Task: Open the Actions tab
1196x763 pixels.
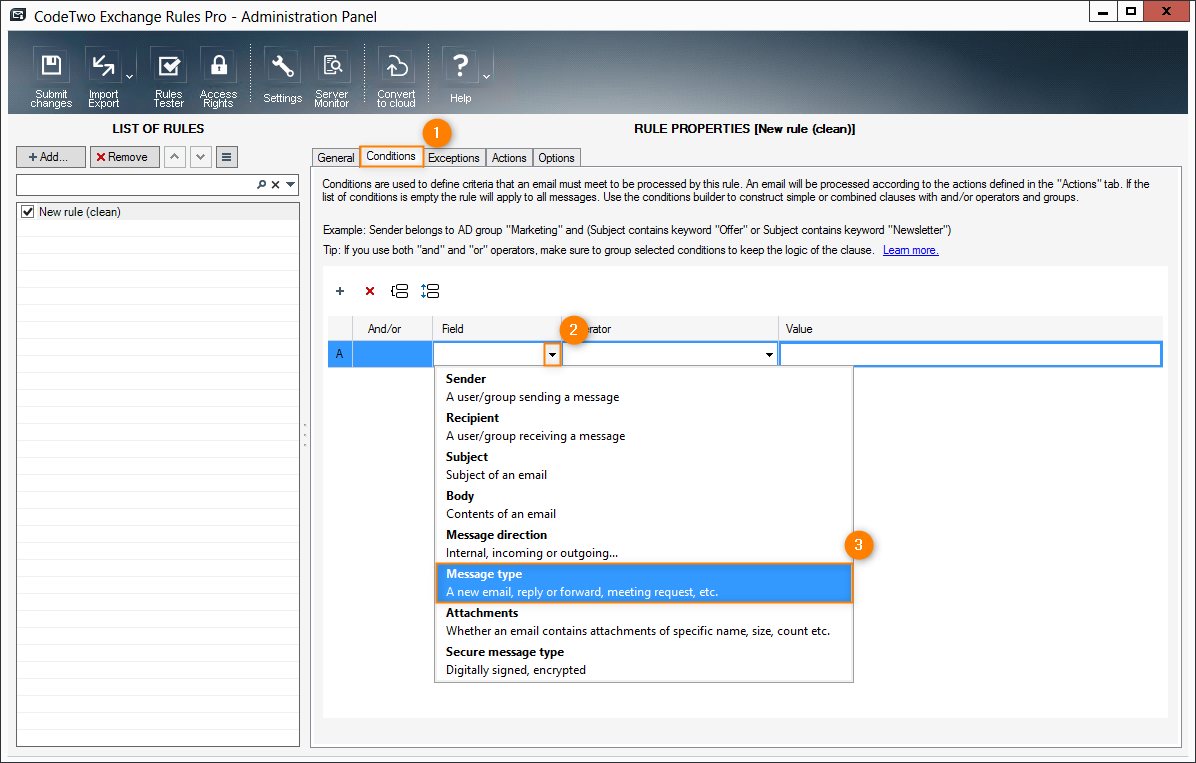Action: [x=509, y=158]
